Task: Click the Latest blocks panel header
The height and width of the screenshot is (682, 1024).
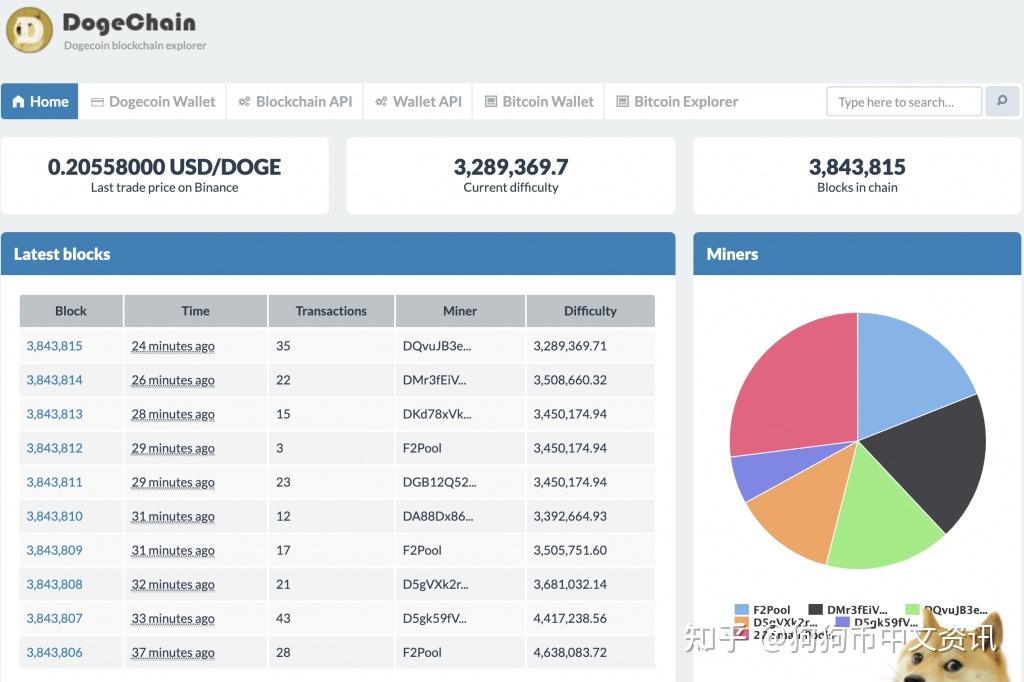Action: tap(338, 253)
